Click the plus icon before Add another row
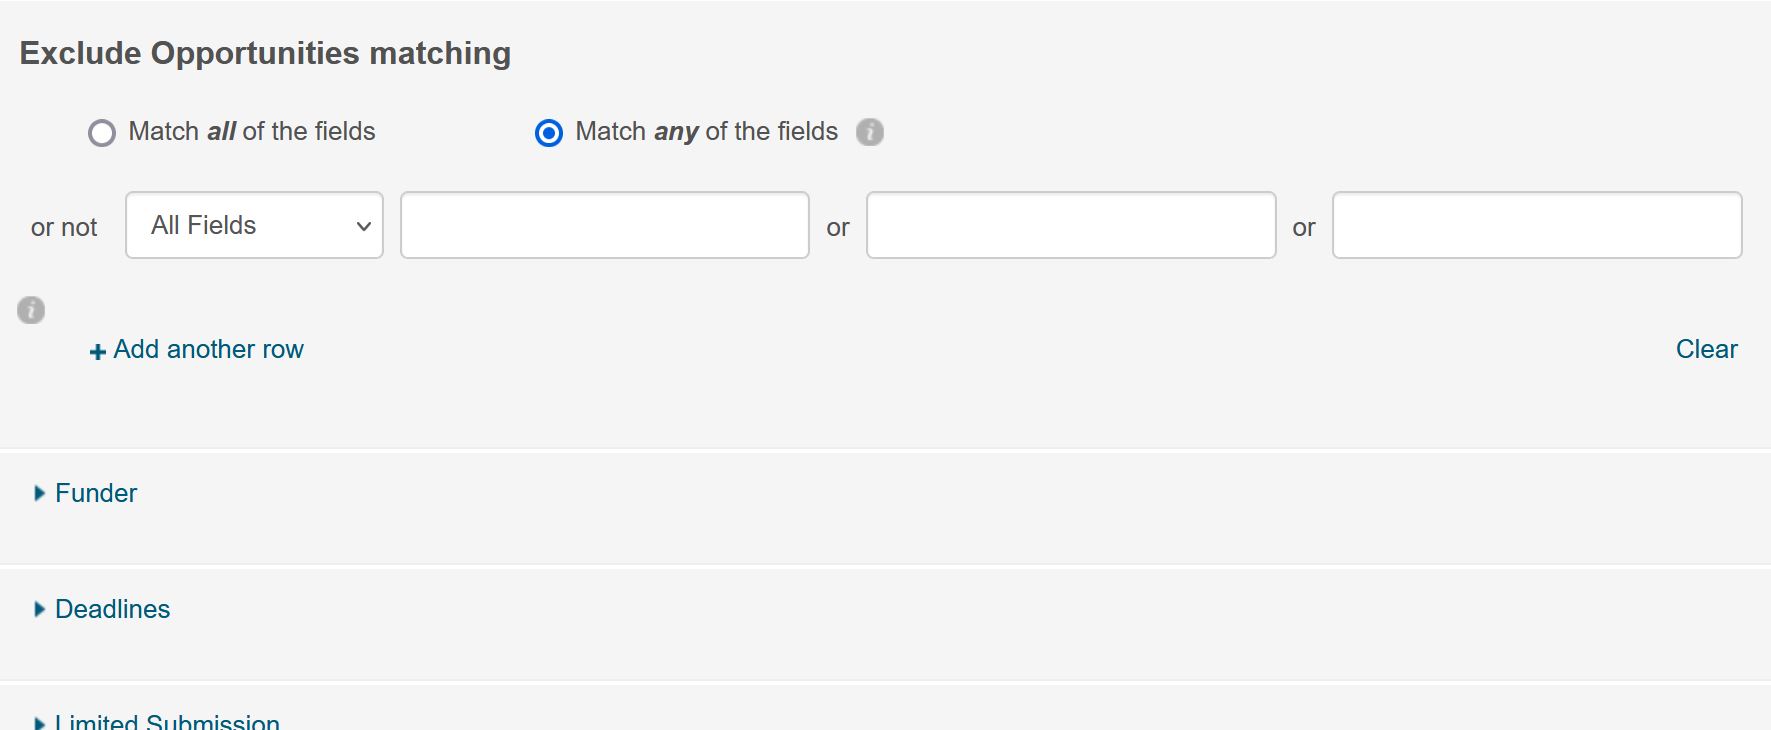The height and width of the screenshot is (730, 1771). [x=98, y=352]
